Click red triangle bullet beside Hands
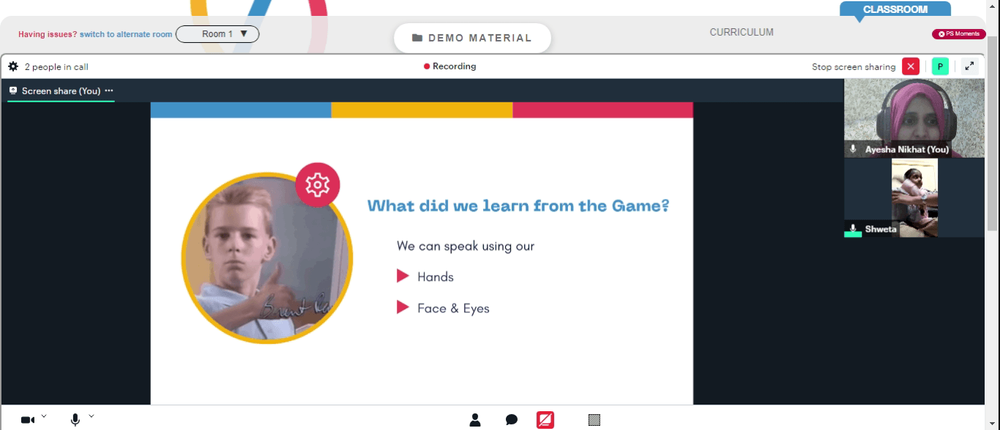The width and height of the screenshot is (1000, 430). pyautogui.click(x=402, y=276)
